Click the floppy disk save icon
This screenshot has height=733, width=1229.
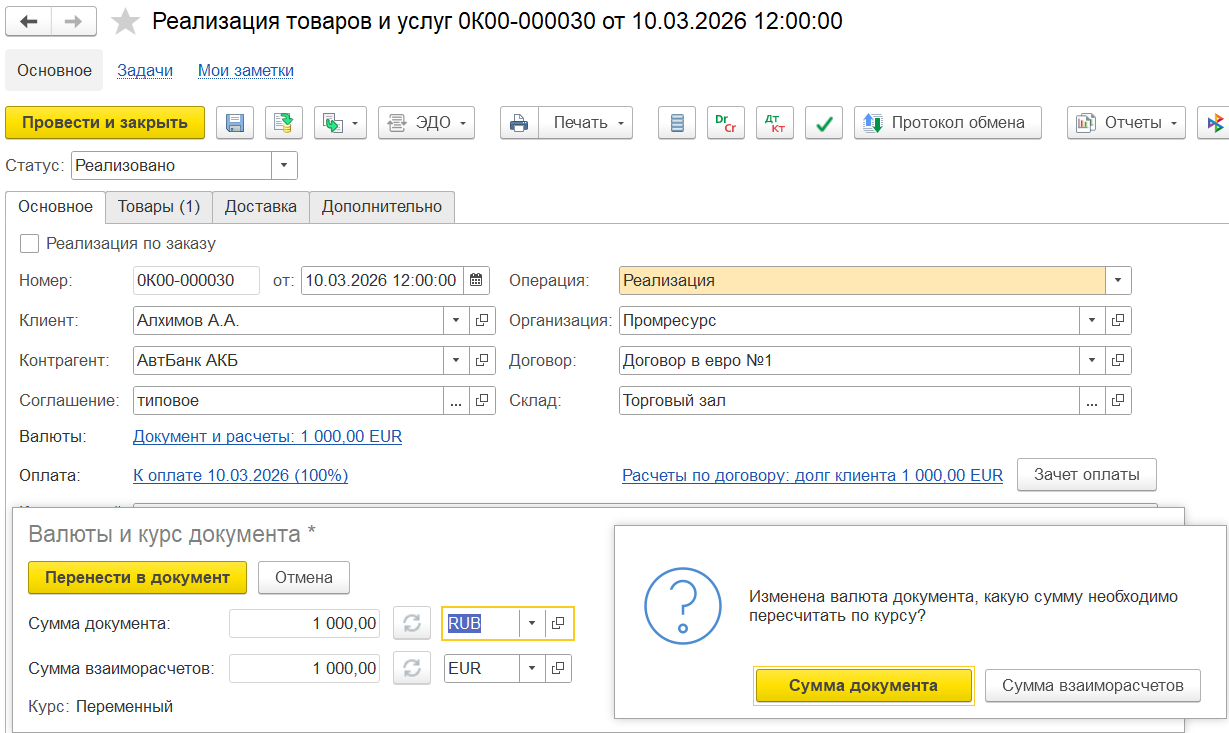235,123
